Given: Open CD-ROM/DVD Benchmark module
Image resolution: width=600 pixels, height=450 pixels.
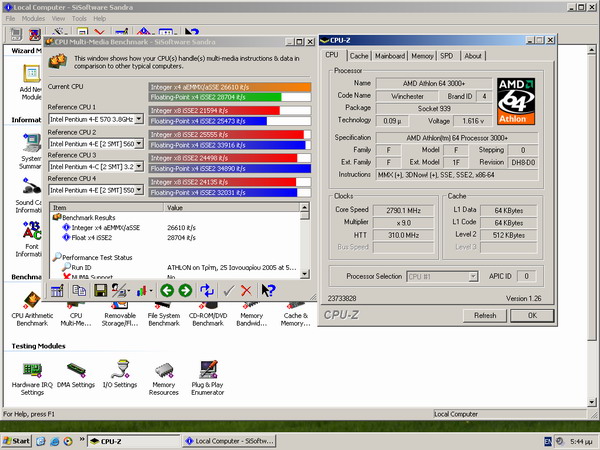Looking at the screenshot, I should [x=208, y=315].
